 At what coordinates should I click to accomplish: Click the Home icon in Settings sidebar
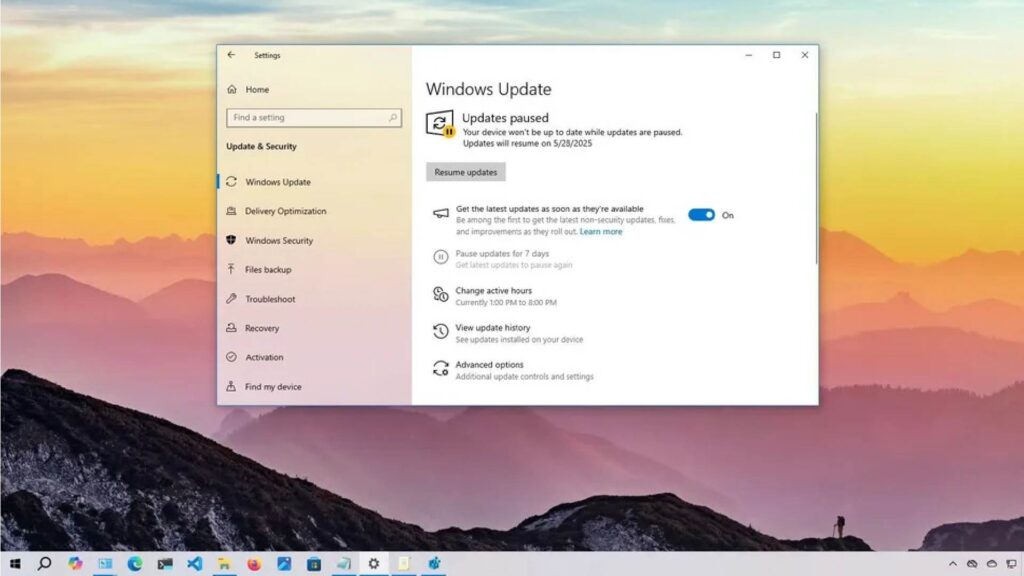232,90
